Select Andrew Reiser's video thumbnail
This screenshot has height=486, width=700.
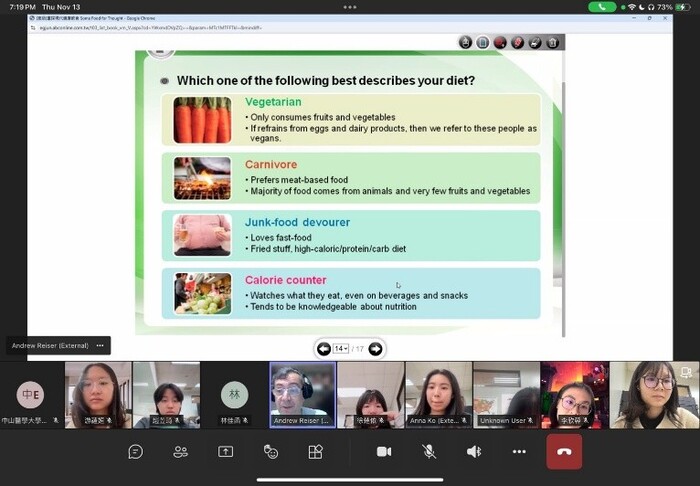click(x=301, y=394)
